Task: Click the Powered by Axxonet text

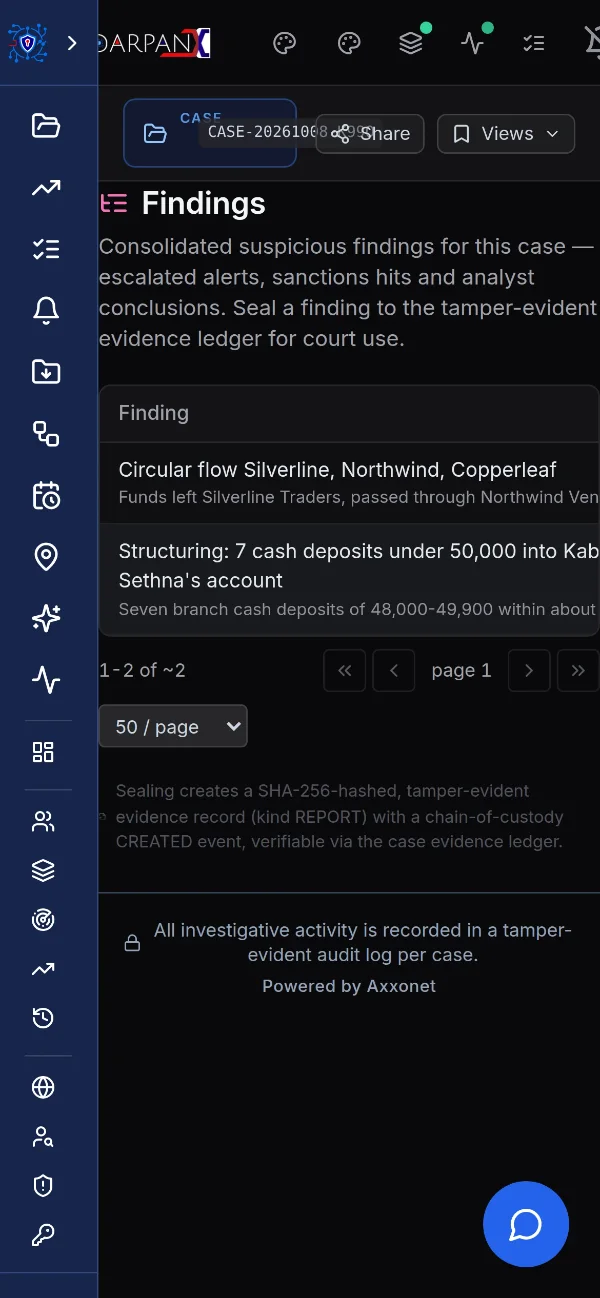Action: tap(349, 986)
